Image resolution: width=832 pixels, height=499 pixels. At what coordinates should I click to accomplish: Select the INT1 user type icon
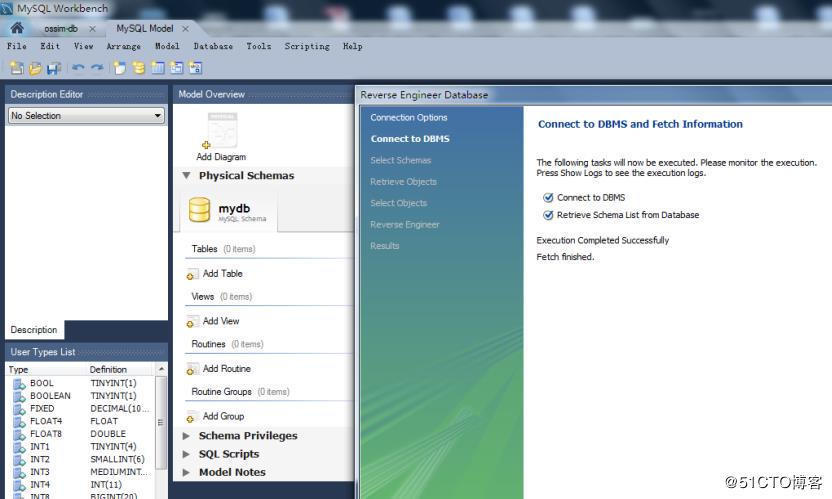[x=19, y=447]
